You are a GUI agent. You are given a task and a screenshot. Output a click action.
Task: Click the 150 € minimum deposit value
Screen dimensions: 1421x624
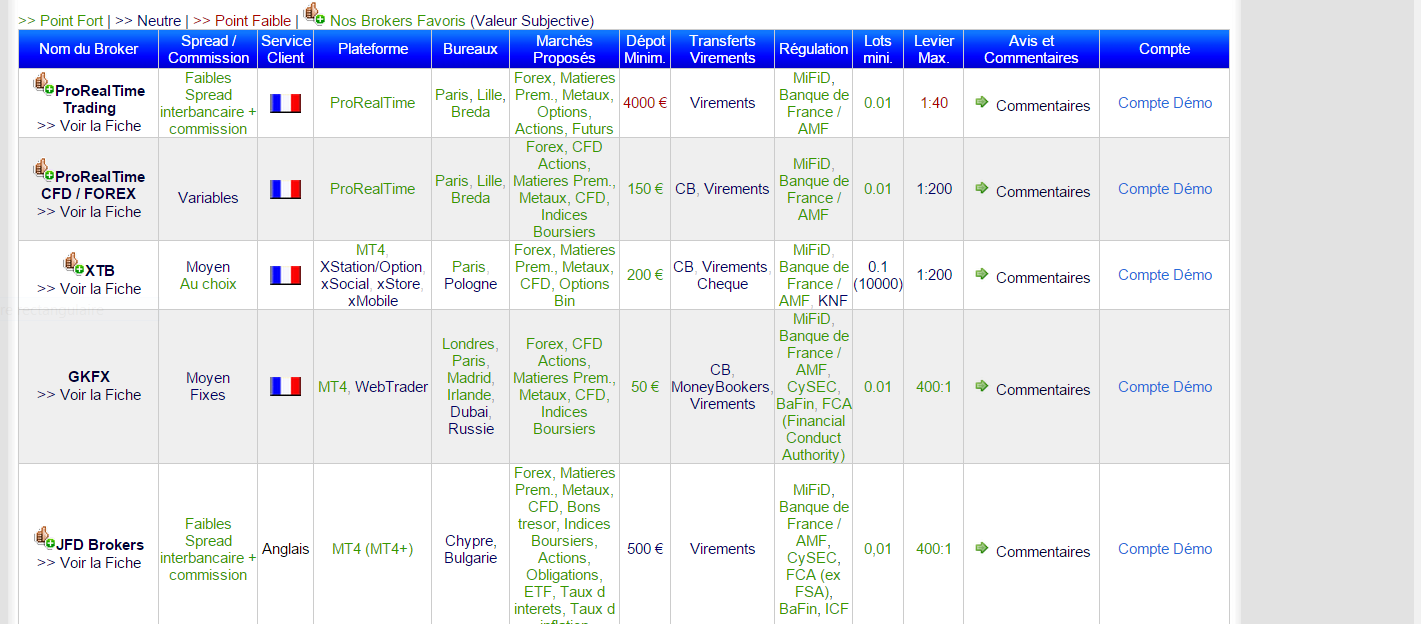645,189
